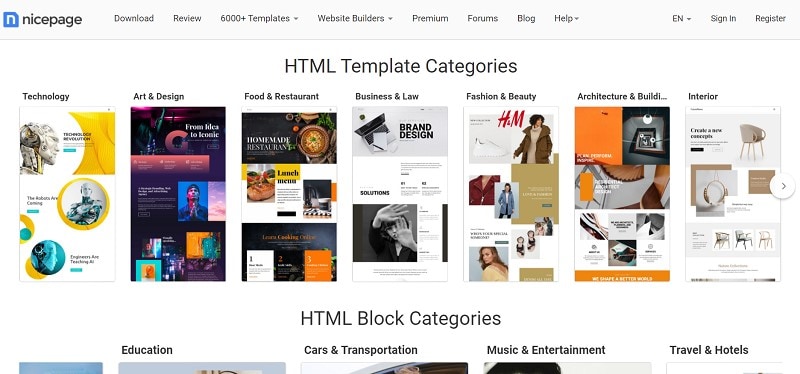Open the Download page
The width and height of the screenshot is (800, 374).
(134, 18)
